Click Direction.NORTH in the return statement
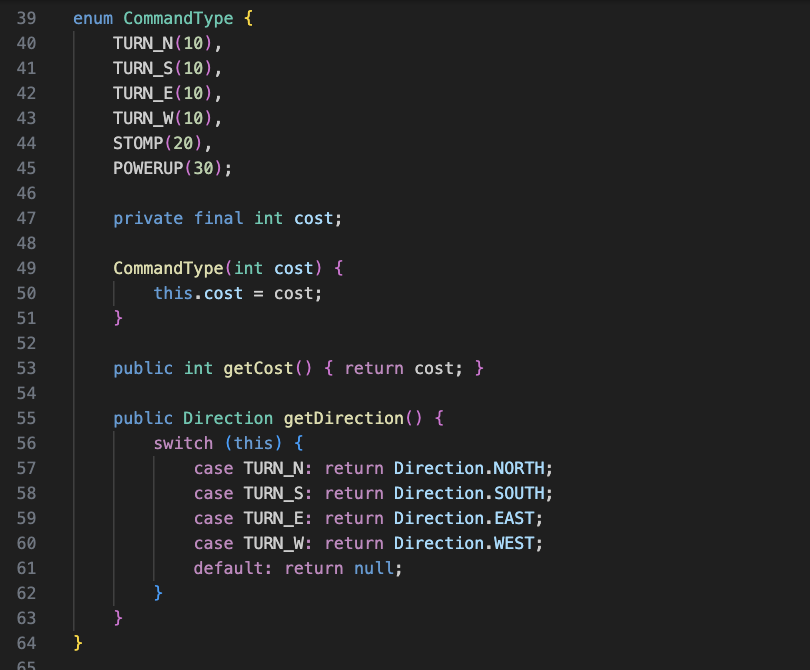This screenshot has height=670, width=810. coord(472,469)
